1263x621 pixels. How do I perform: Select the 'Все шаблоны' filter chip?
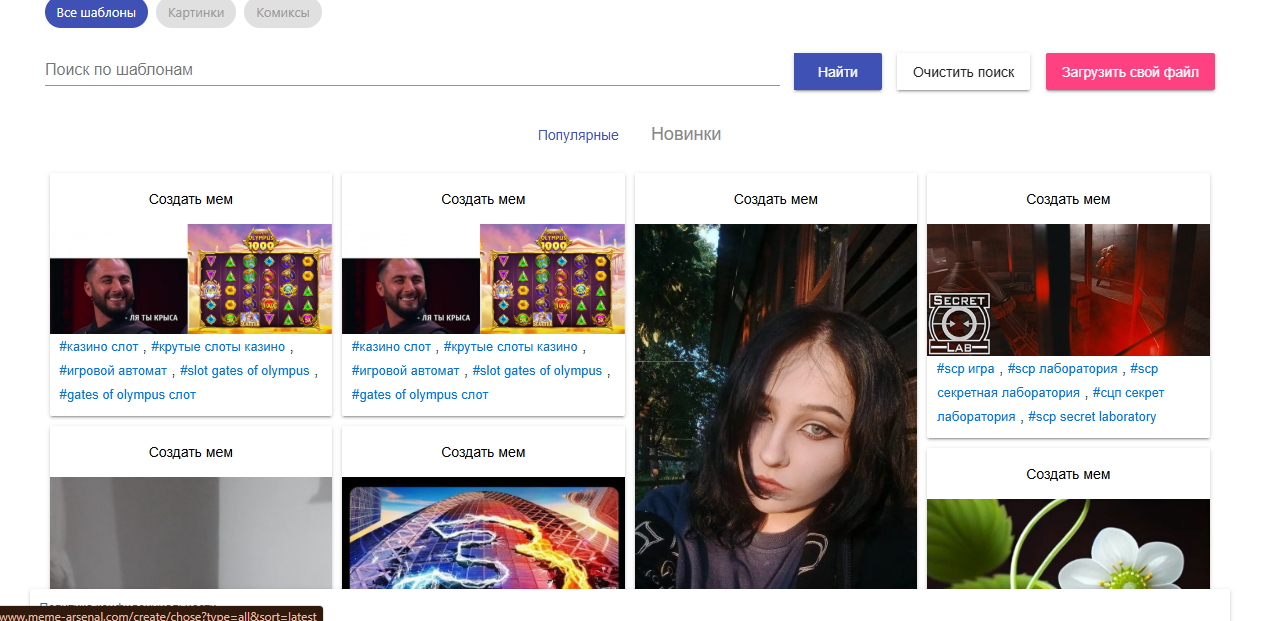(x=96, y=13)
